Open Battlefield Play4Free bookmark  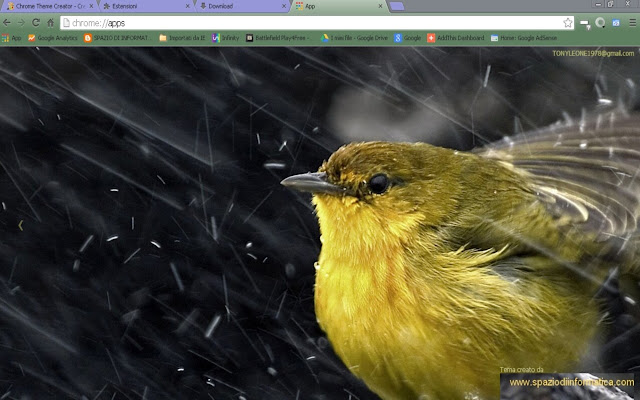278,38
